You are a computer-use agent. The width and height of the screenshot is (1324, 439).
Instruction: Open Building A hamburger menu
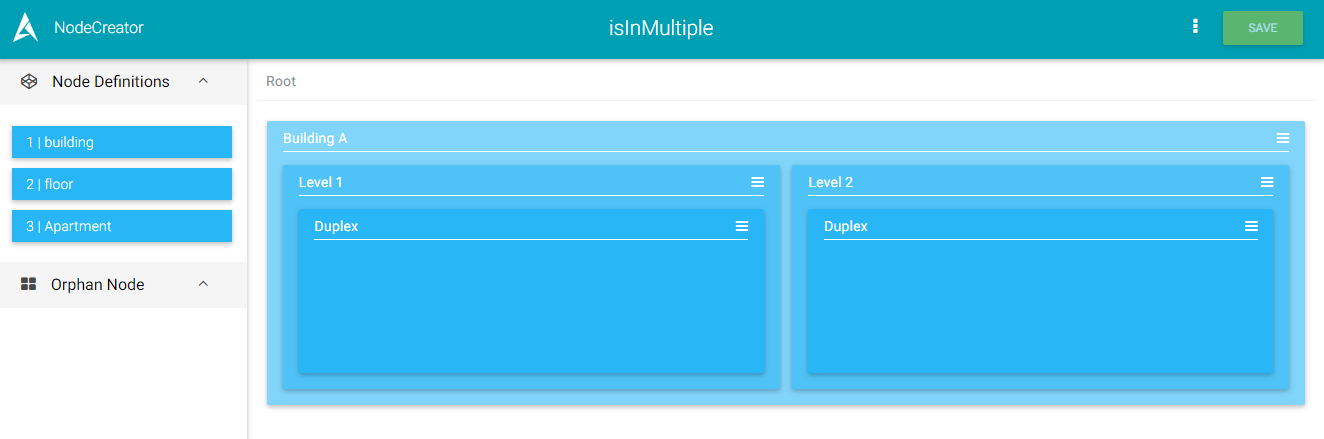point(1283,138)
